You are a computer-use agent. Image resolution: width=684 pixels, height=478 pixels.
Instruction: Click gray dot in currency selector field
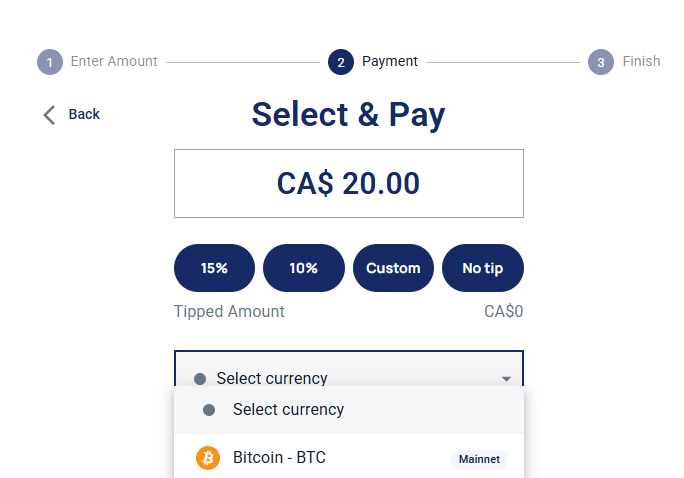(200, 379)
